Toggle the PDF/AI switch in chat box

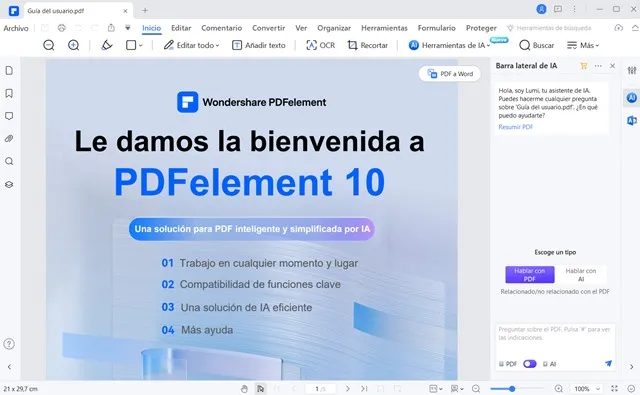[x=530, y=364]
